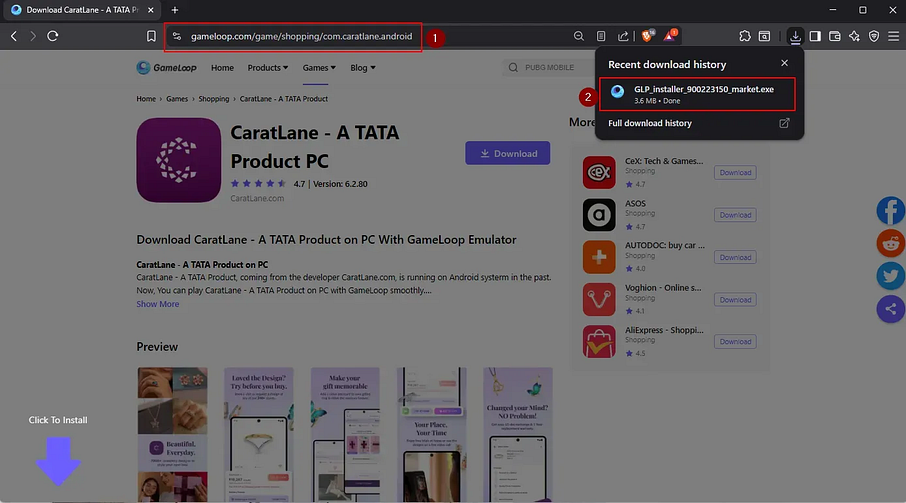Screen dimensions: 906x503
Task: Download CeX: Tech & Games app
Action: coord(735,173)
